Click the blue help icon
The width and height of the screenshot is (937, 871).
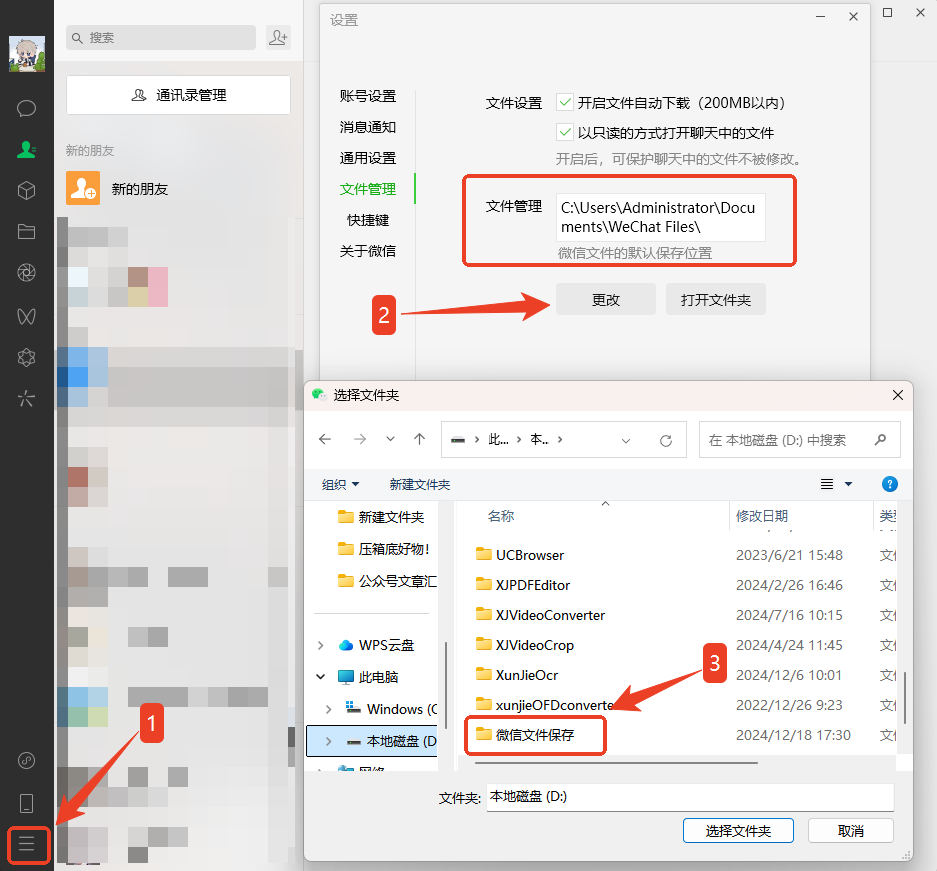point(889,484)
